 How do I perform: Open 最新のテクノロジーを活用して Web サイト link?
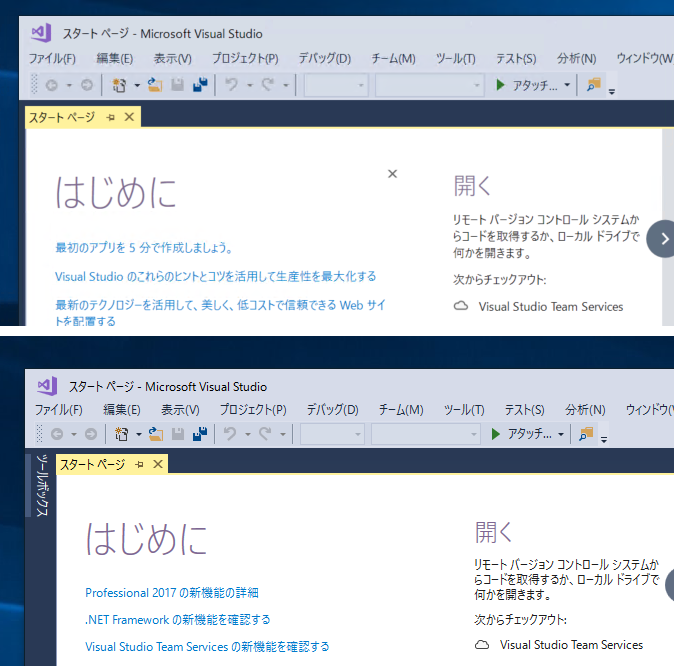[220, 313]
